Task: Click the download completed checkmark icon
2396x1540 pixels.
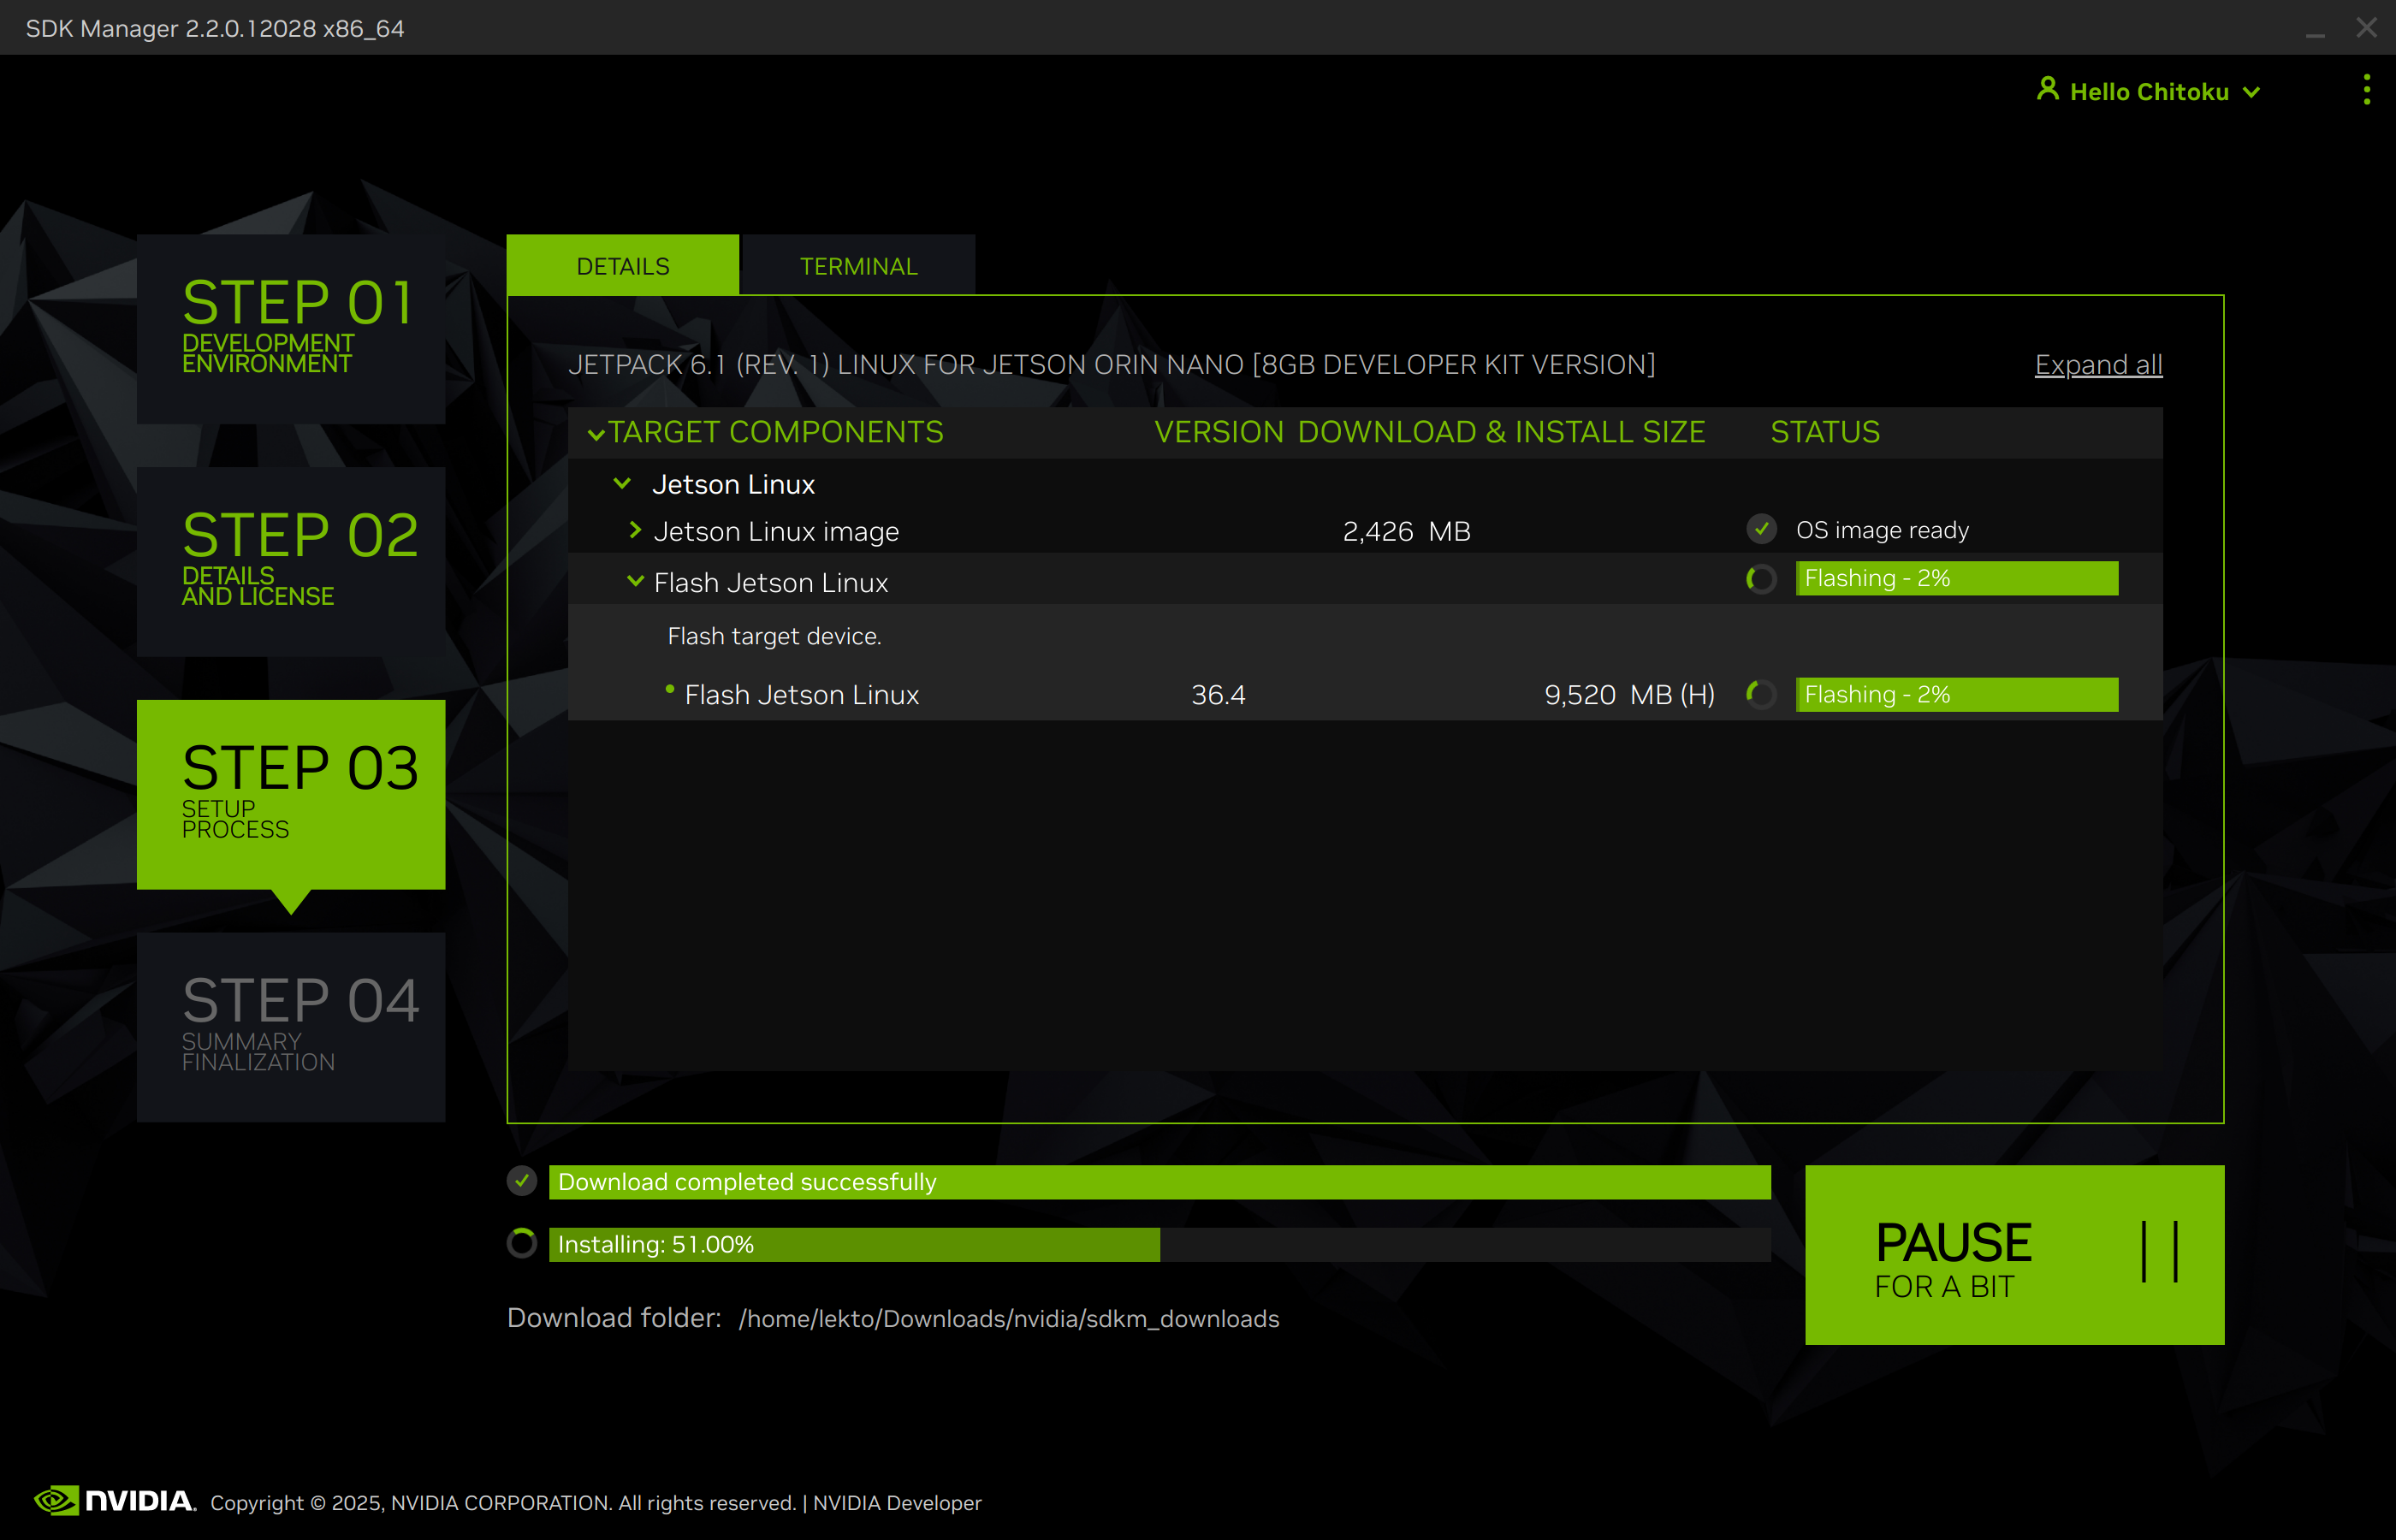Action: (x=521, y=1181)
